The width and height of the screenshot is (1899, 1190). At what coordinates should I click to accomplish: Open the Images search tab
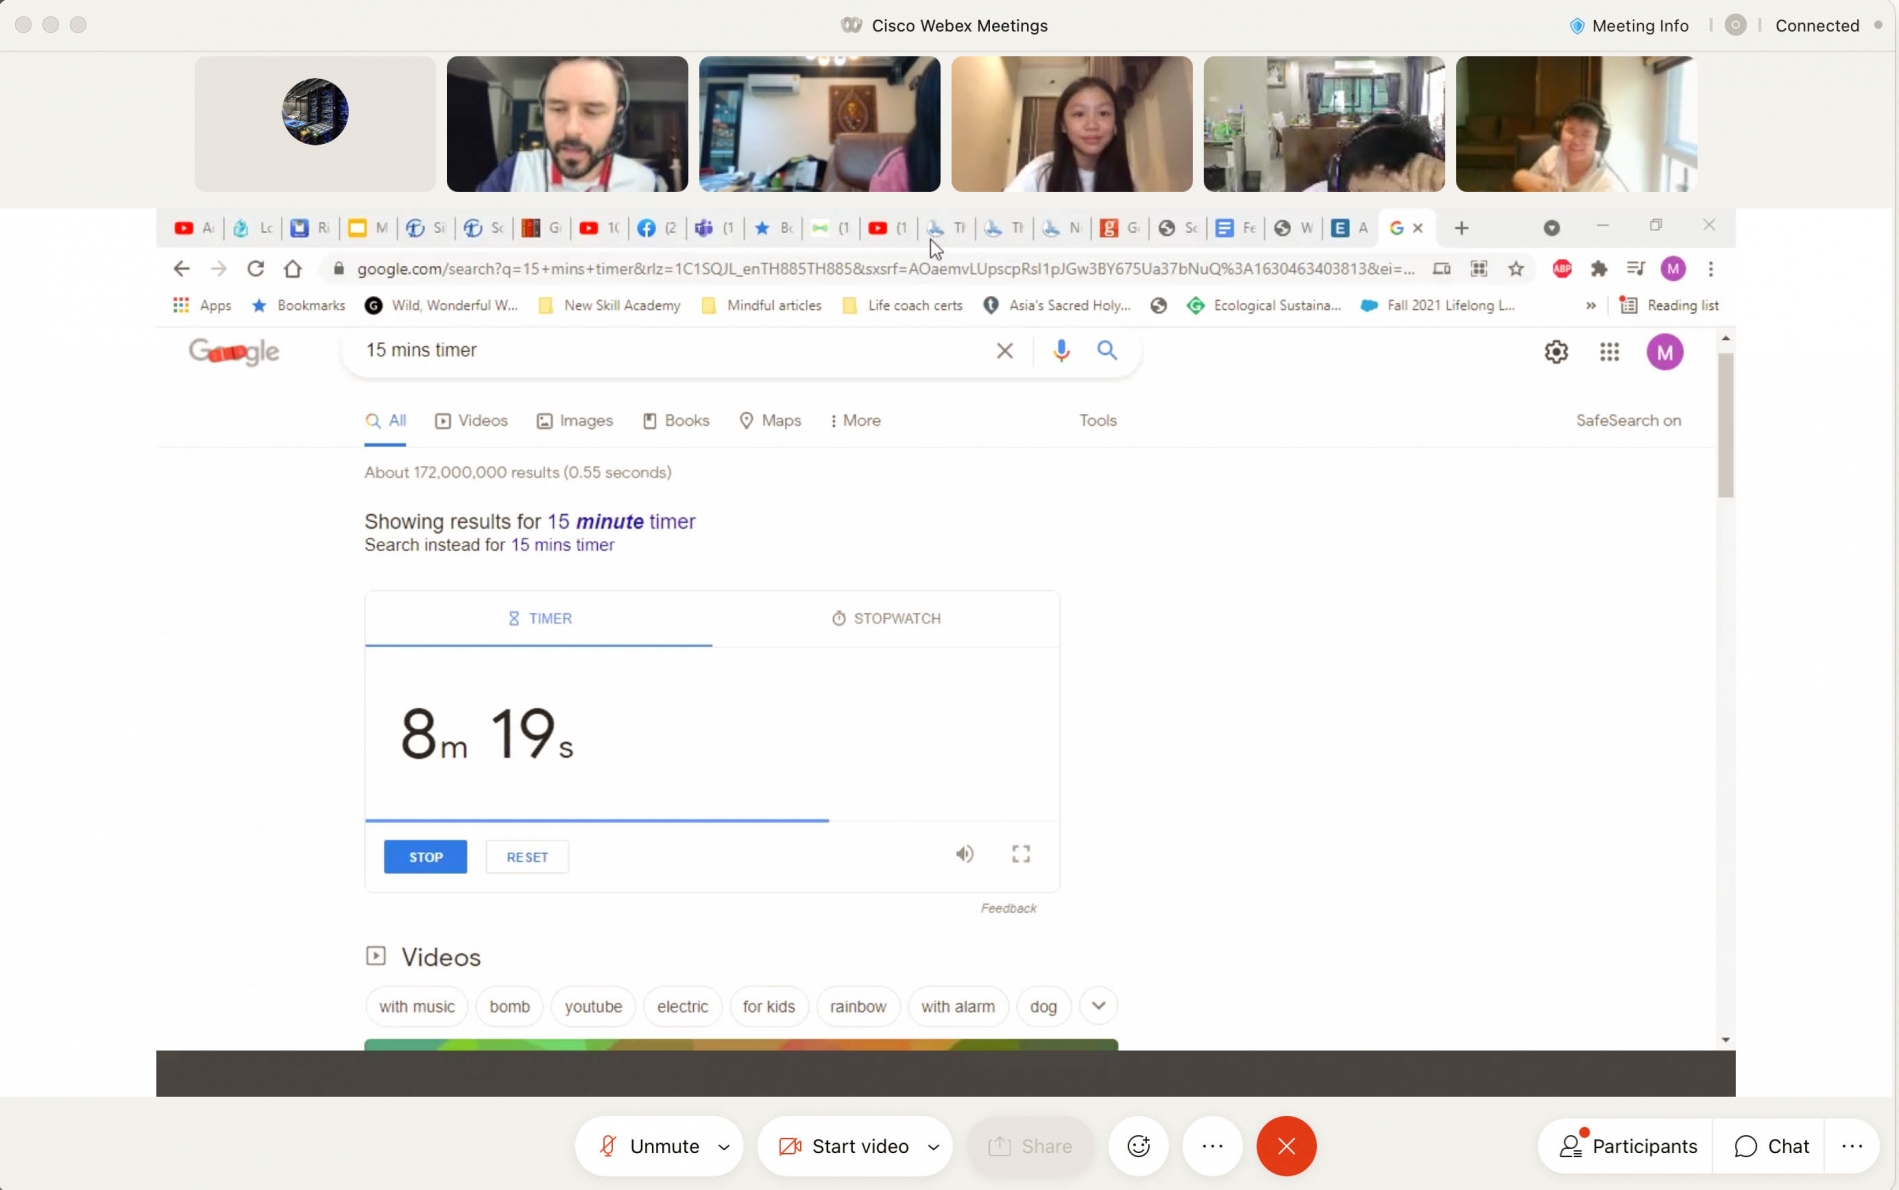[x=575, y=421]
